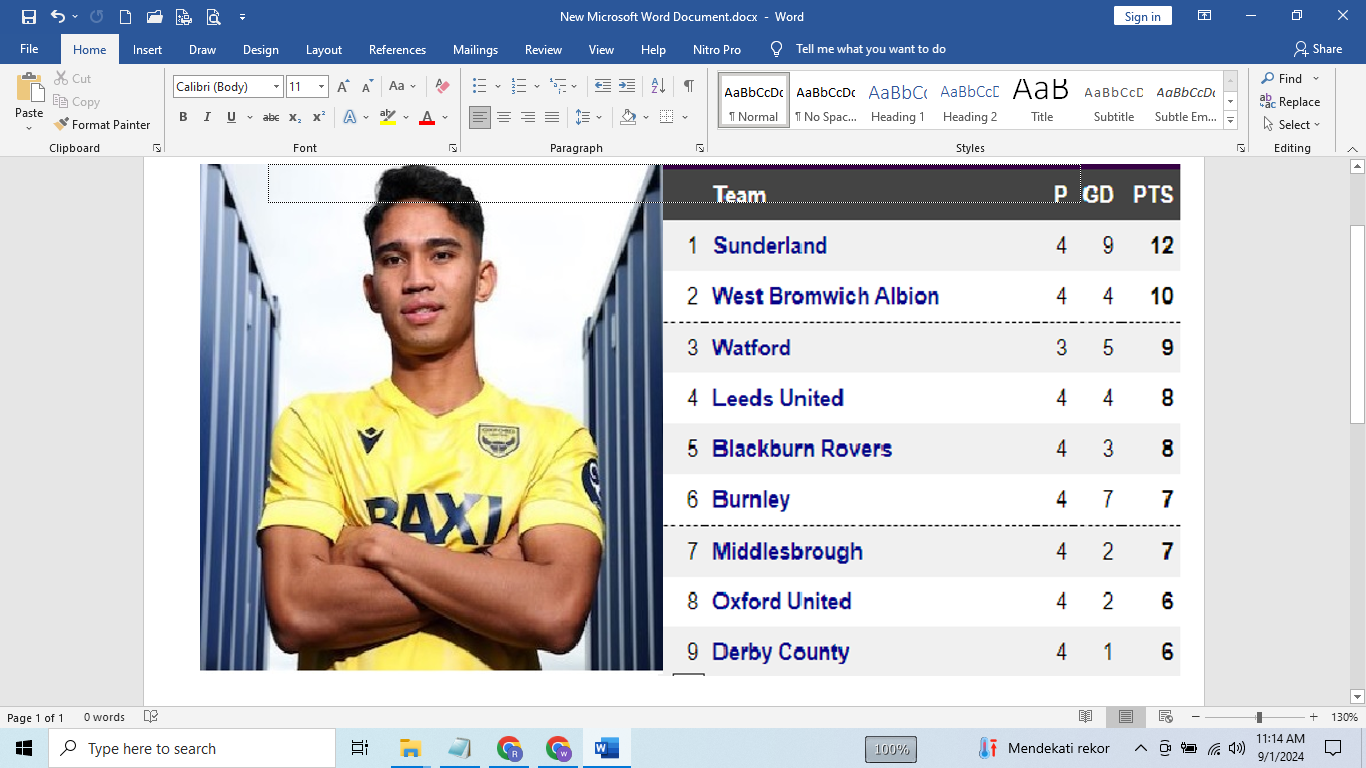
Task: Toggle Italic formatting
Action: click(207, 118)
